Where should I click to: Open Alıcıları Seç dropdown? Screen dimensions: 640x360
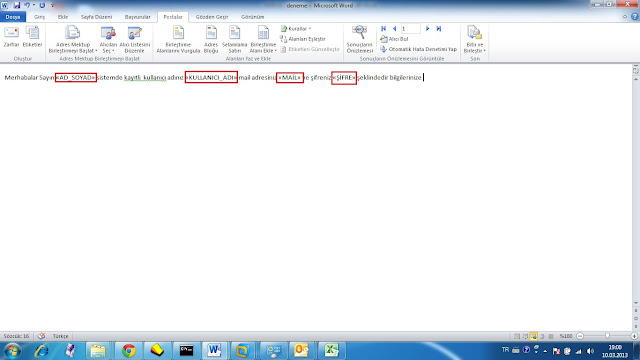coord(108,39)
